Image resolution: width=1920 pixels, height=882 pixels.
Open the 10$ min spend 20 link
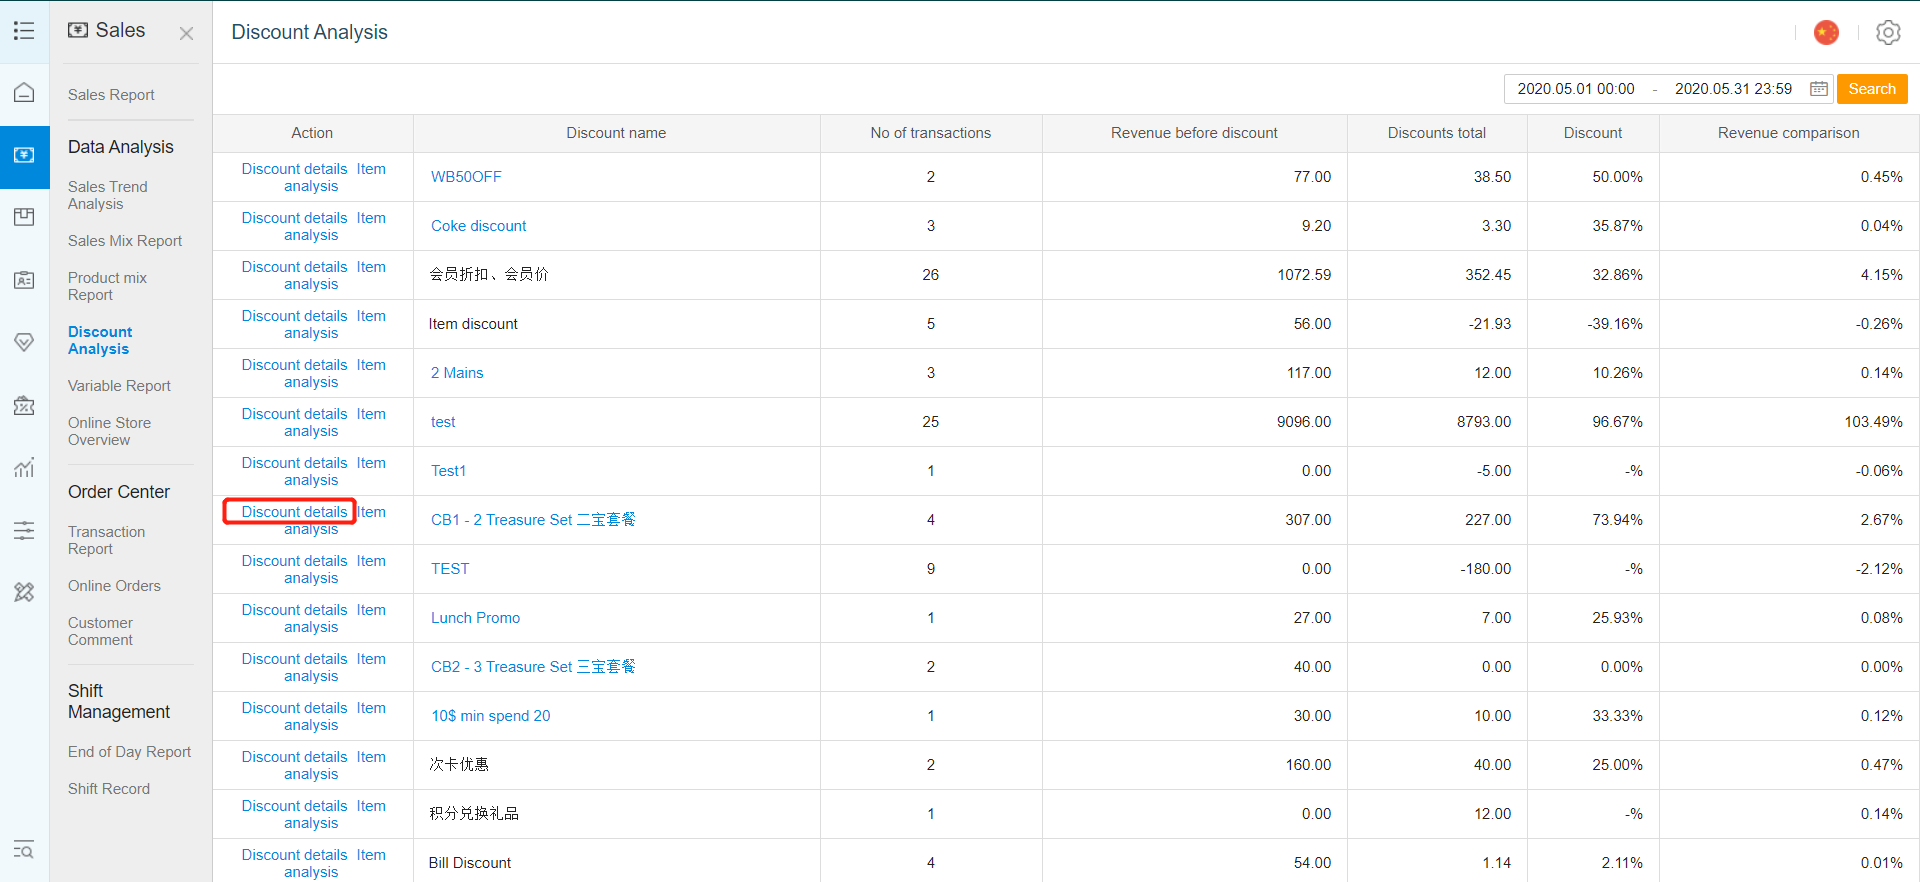point(490,716)
